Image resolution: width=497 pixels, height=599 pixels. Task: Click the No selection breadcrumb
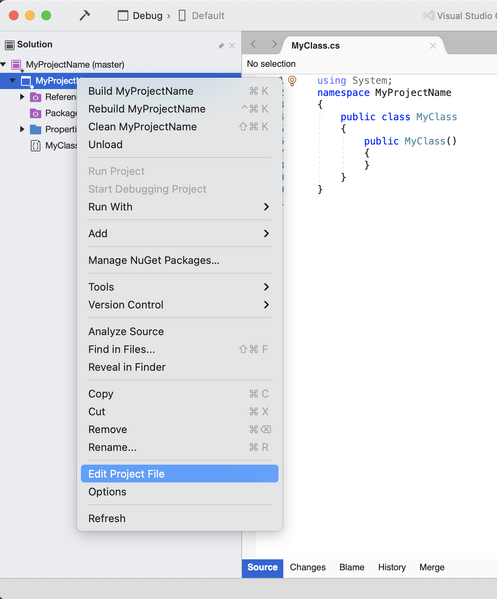click(271, 64)
